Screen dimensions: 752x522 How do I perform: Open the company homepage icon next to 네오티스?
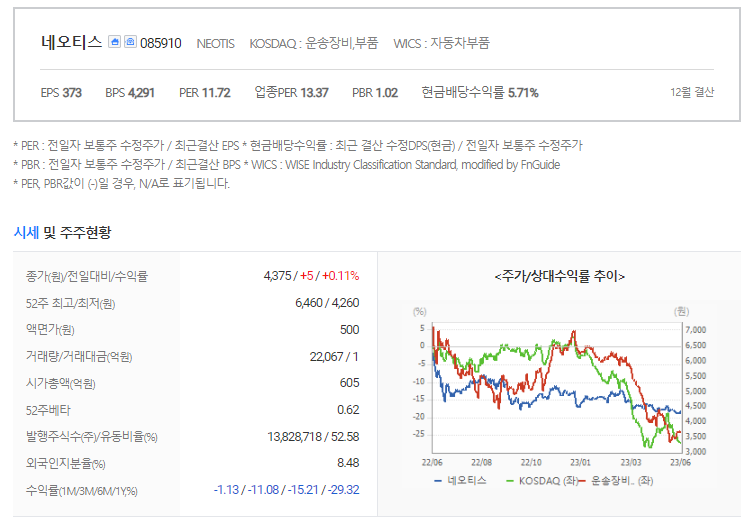114,42
